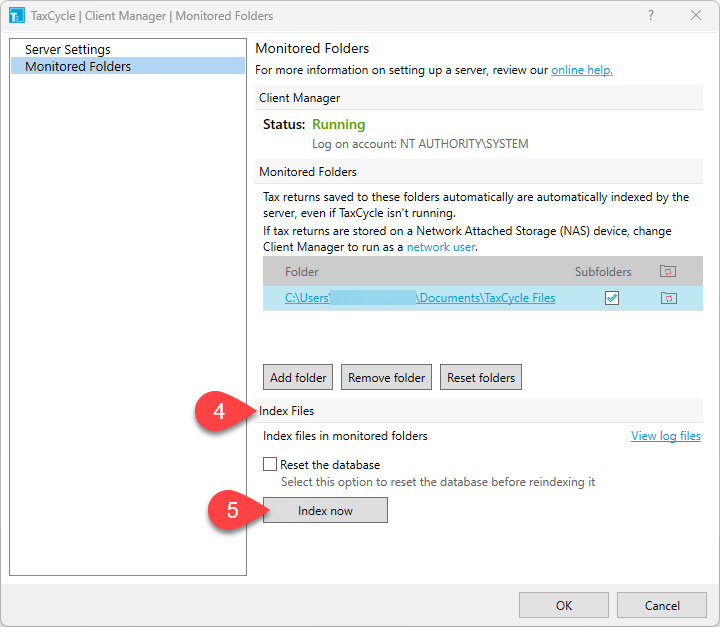Click the Remove folder button
Image resolution: width=720 pixels, height=627 pixels.
tap(386, 377)
